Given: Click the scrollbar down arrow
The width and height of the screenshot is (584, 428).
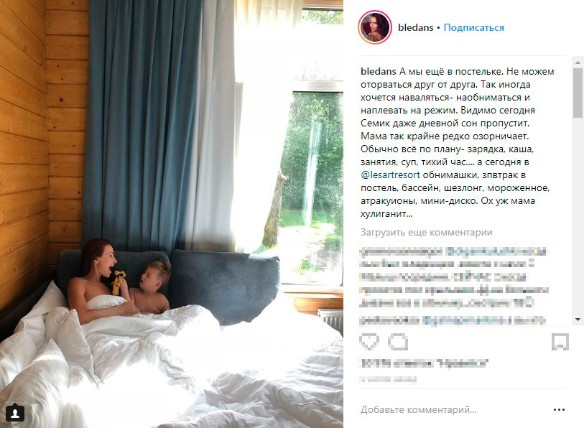Looking at the screenshot, I should coord(578,319).
